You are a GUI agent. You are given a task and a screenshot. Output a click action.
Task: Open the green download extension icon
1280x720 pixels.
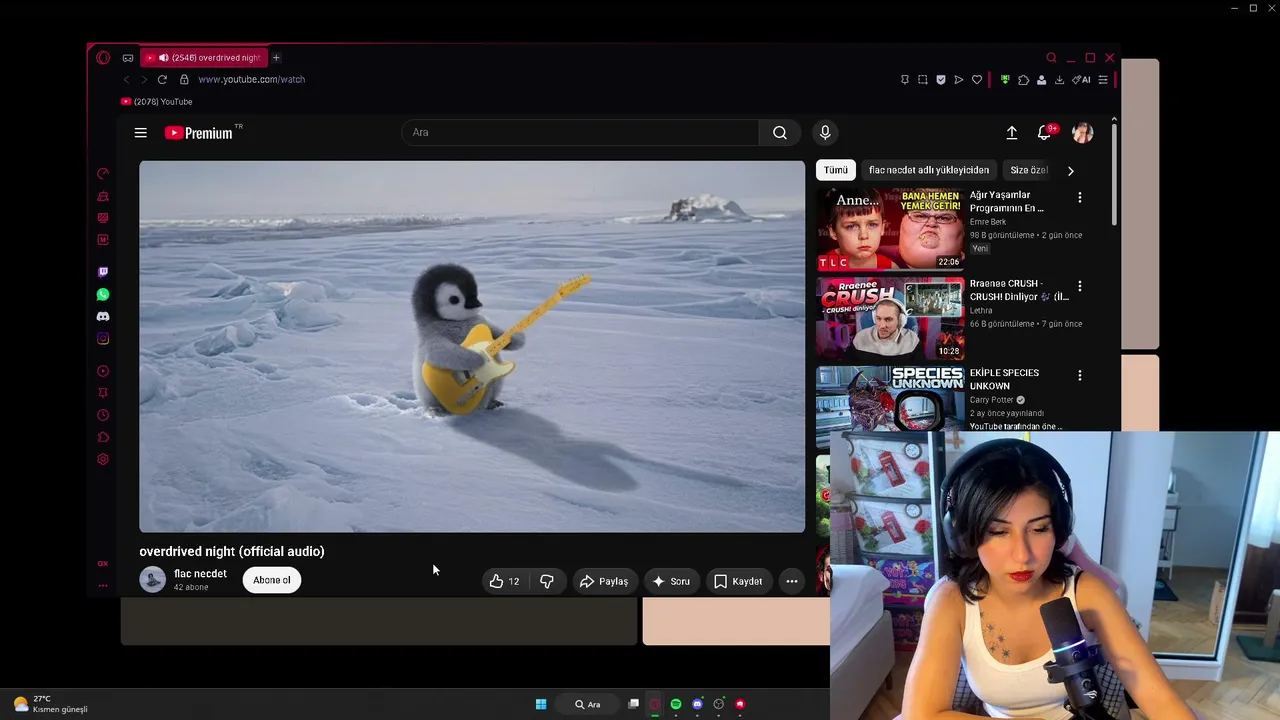click(x=1005, y=80)
